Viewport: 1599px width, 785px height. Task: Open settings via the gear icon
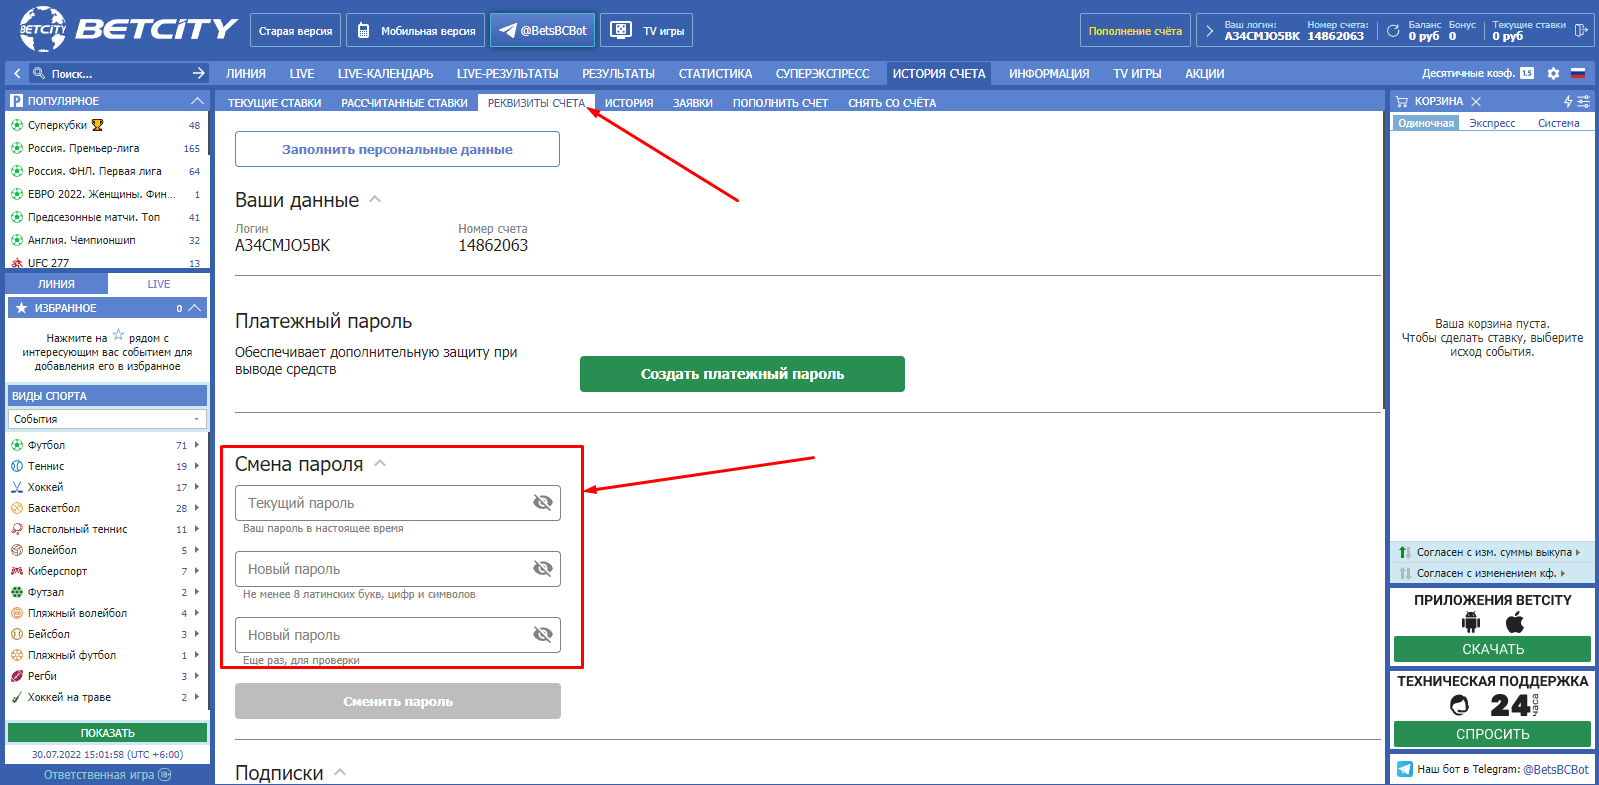tap(1553, 74)
